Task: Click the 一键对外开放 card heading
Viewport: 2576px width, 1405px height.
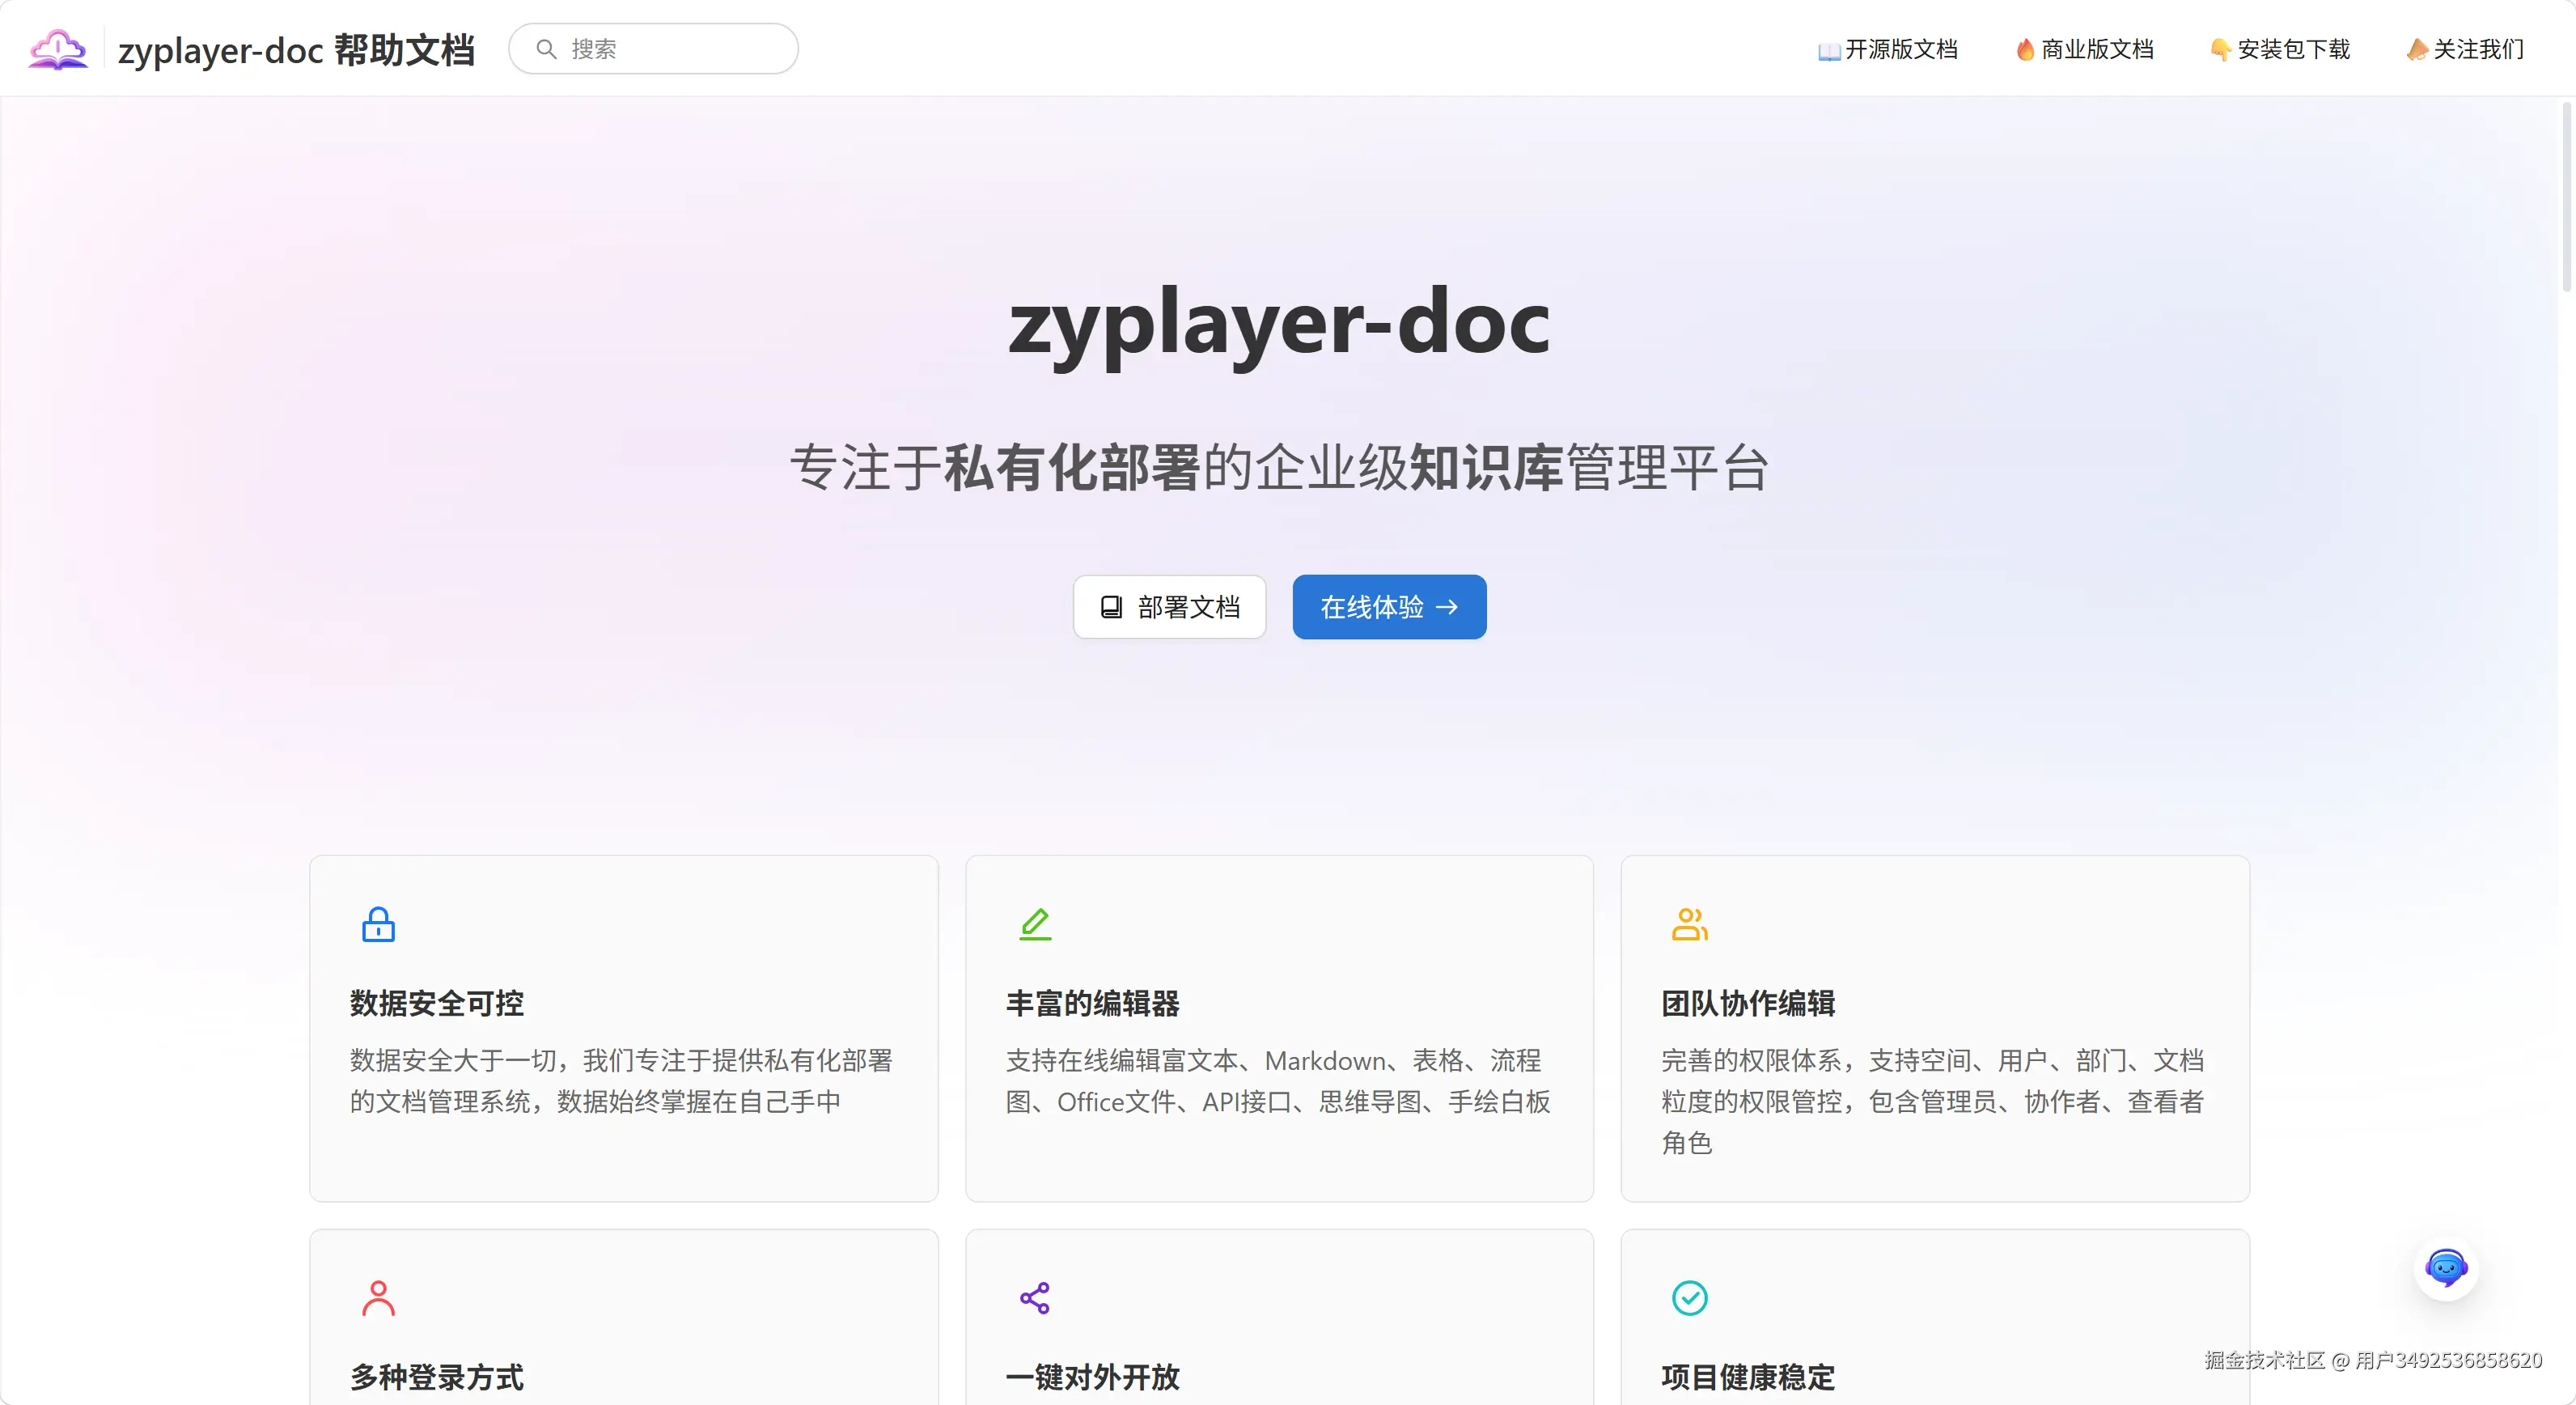Action: (1093, 1377)
